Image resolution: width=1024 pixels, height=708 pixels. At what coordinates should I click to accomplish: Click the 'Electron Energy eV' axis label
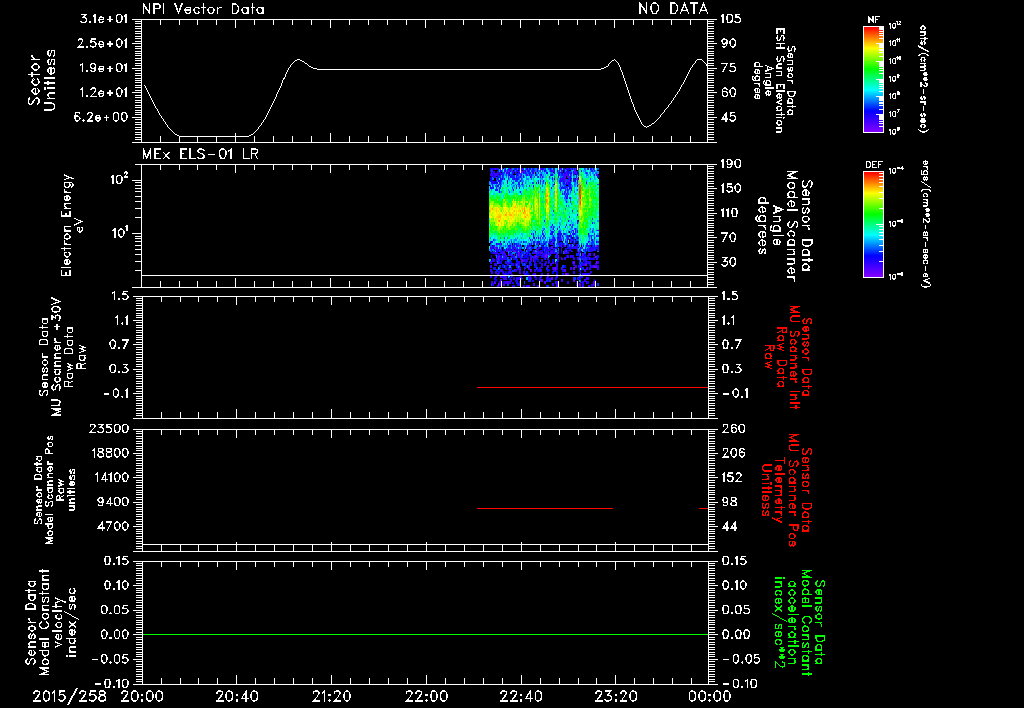pos(72,225)
